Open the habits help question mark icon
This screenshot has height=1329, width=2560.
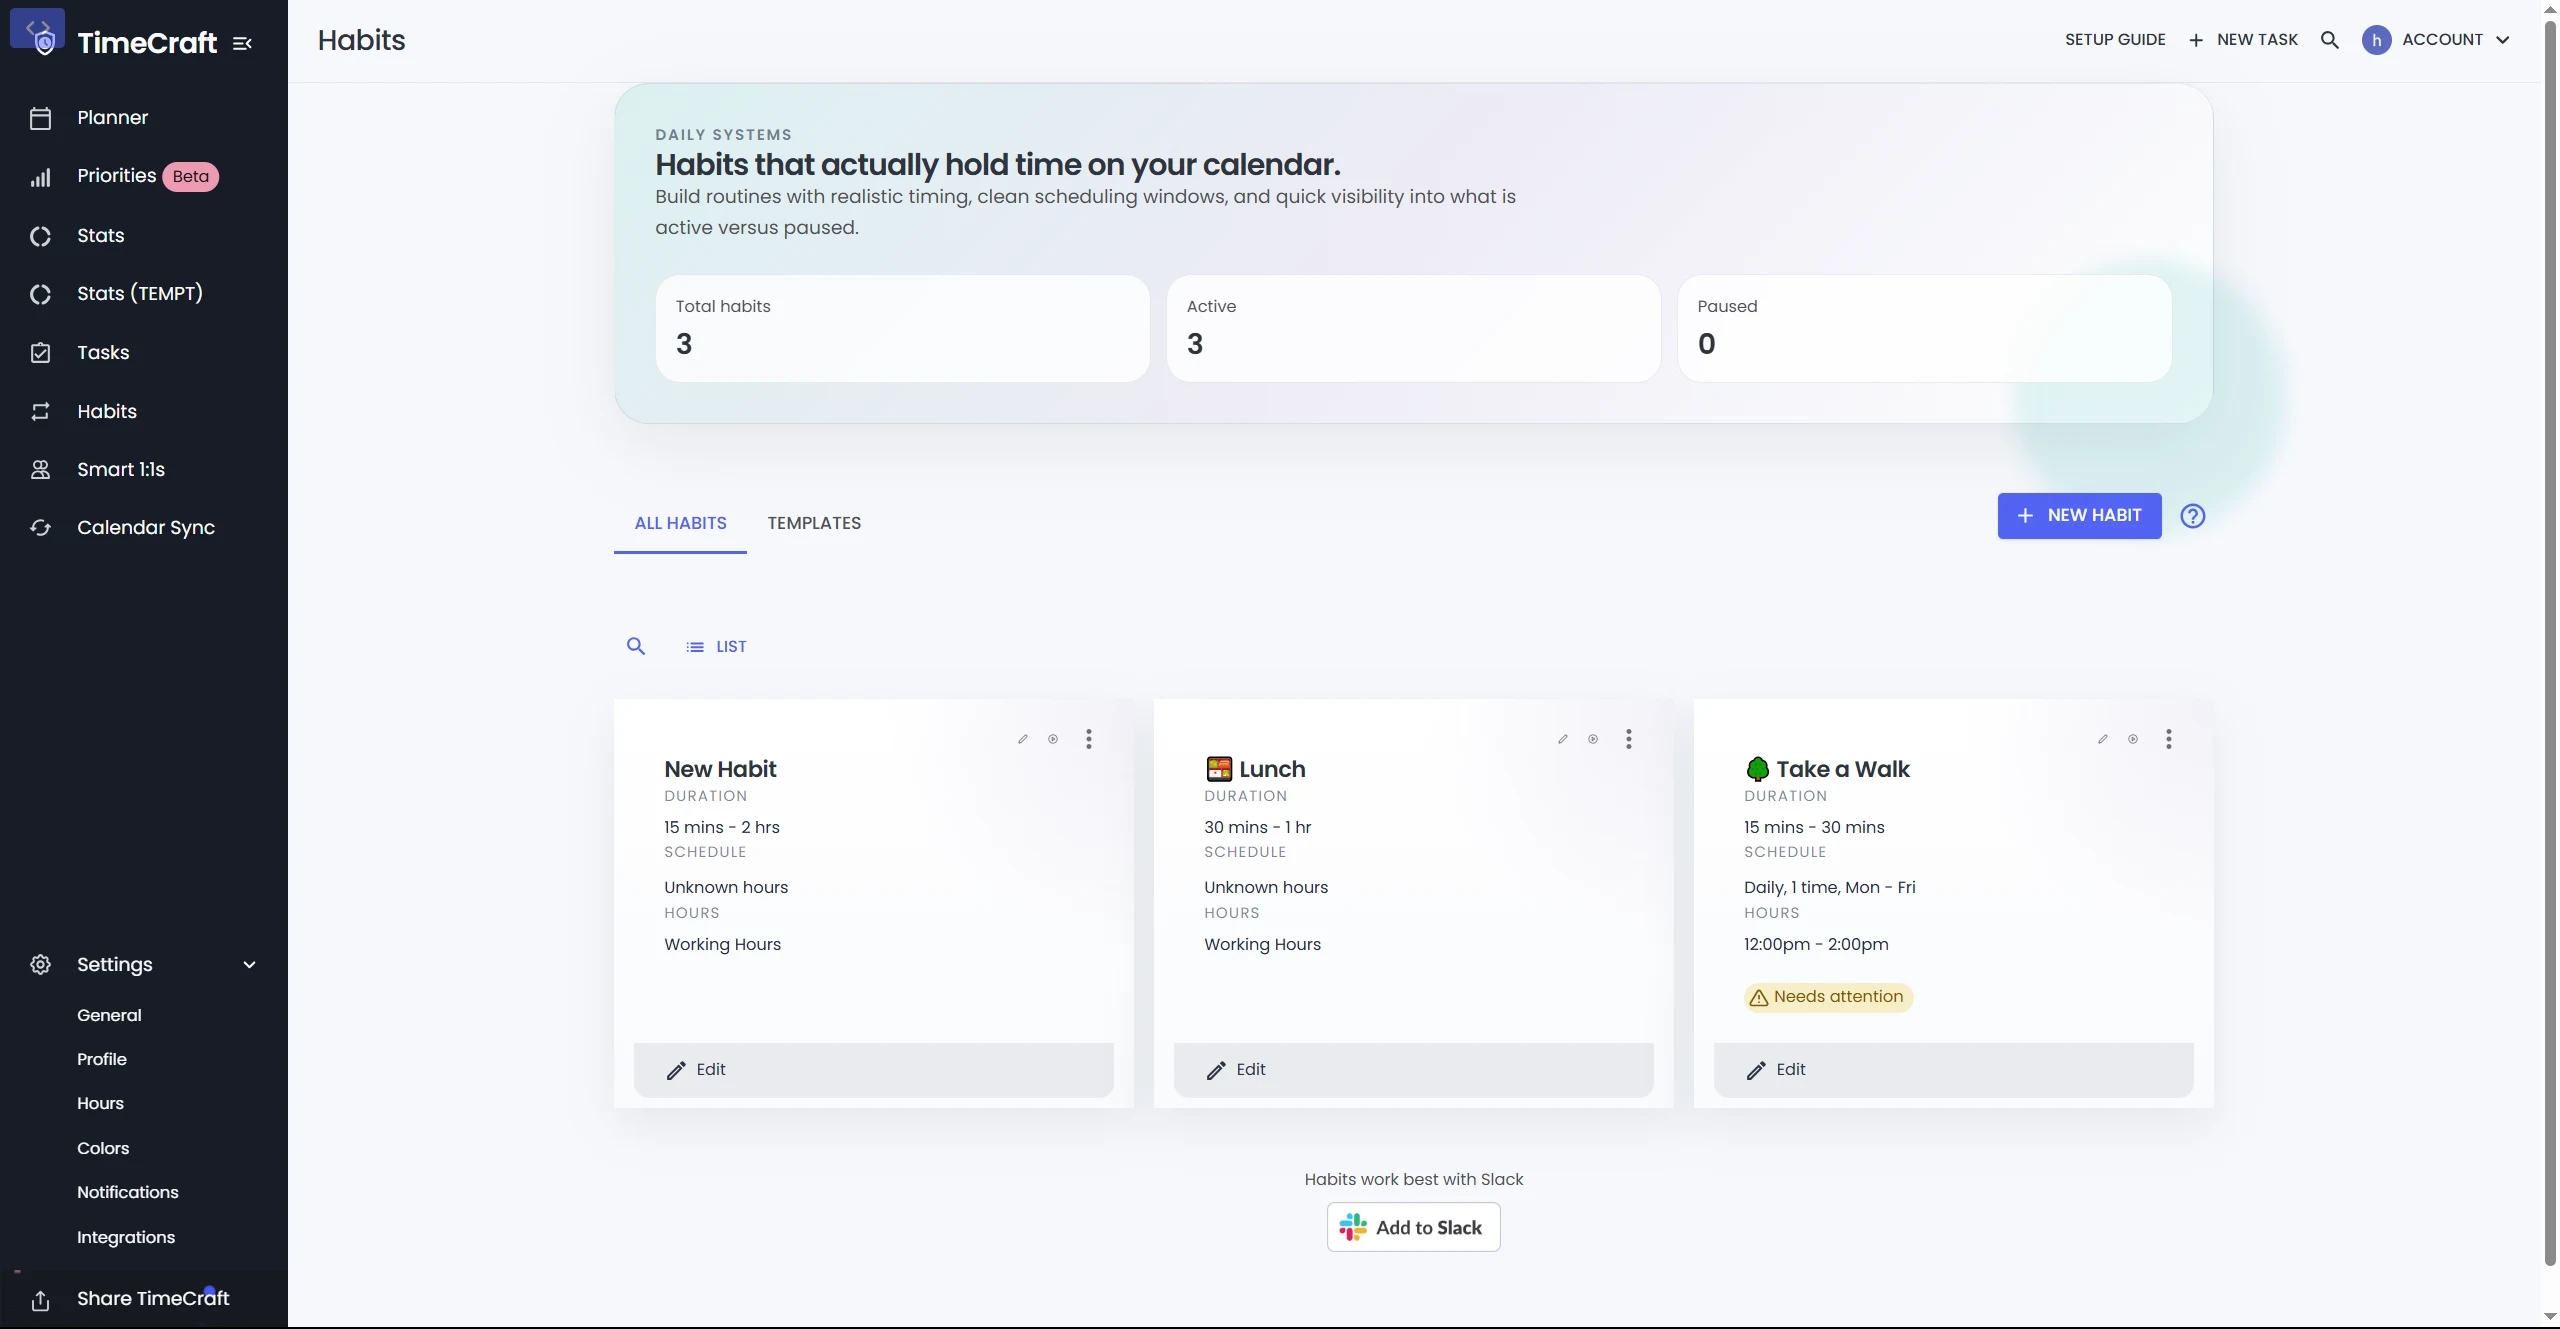(x=2193, y=516)
